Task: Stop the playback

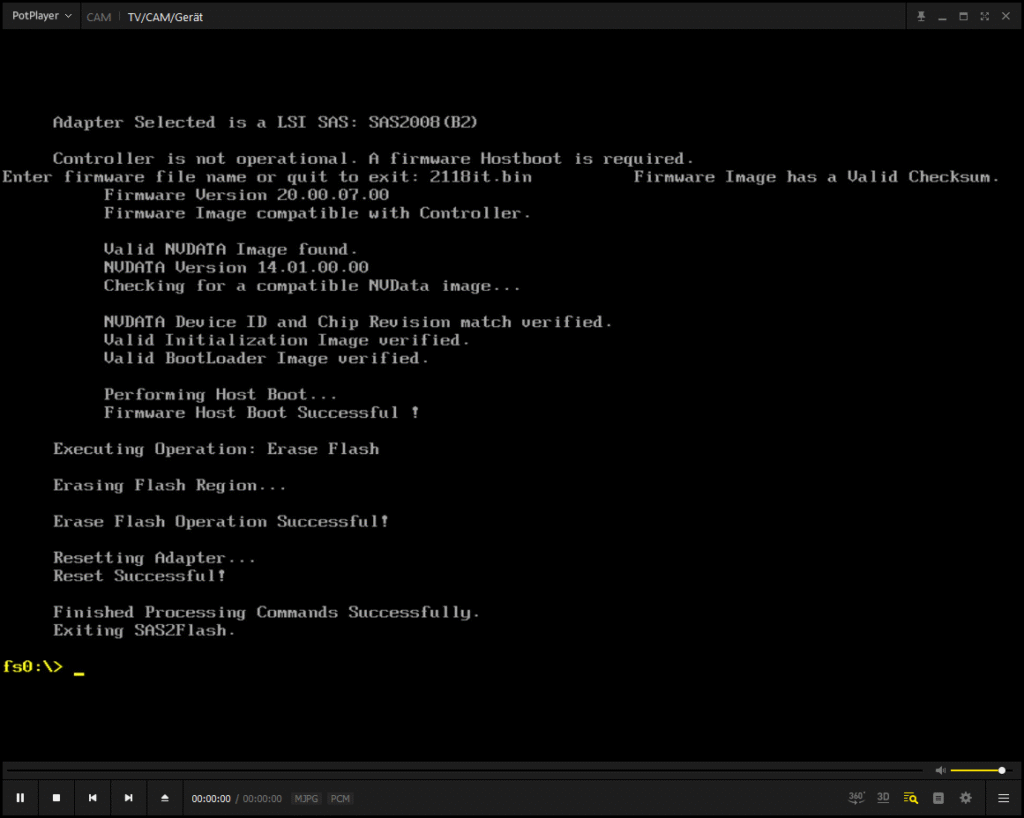Action: (57, 798)
